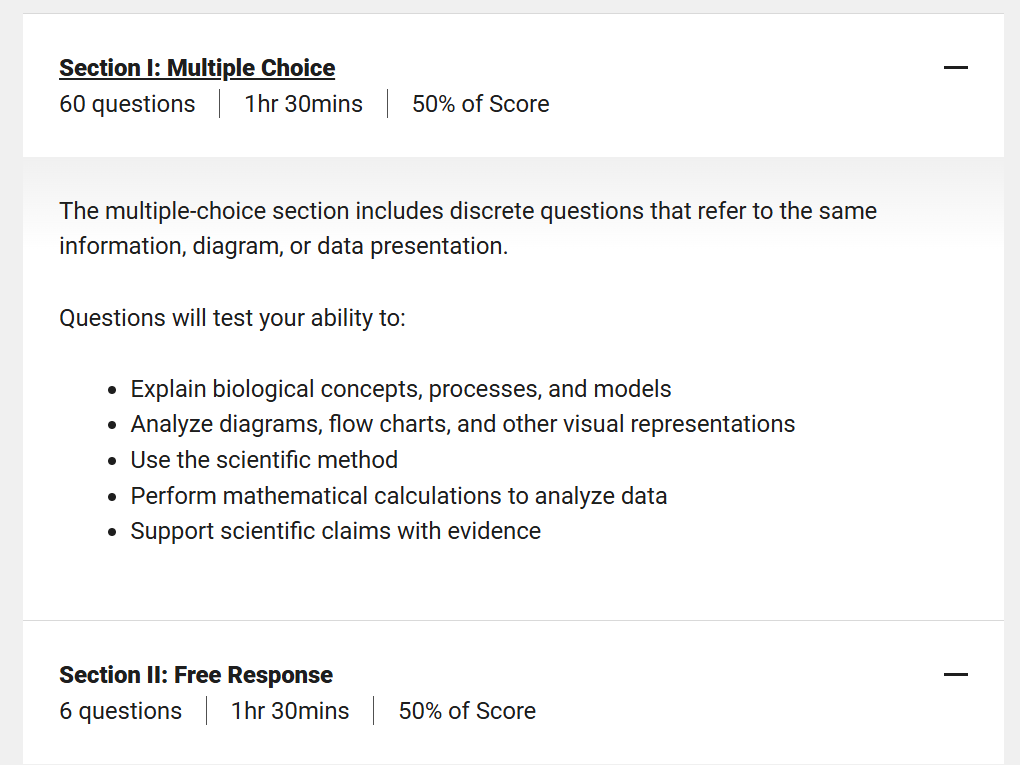Click the "Analyze diagrams, flow charts" bullet item
1020x765 pixels.
coord(462,424)
